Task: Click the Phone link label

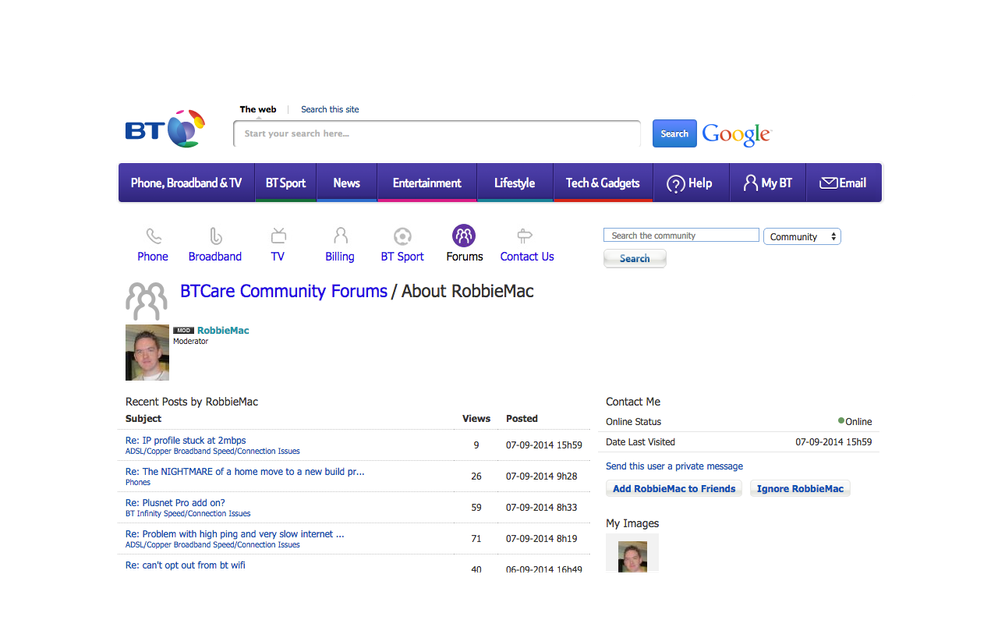Action: coord(153,257)
